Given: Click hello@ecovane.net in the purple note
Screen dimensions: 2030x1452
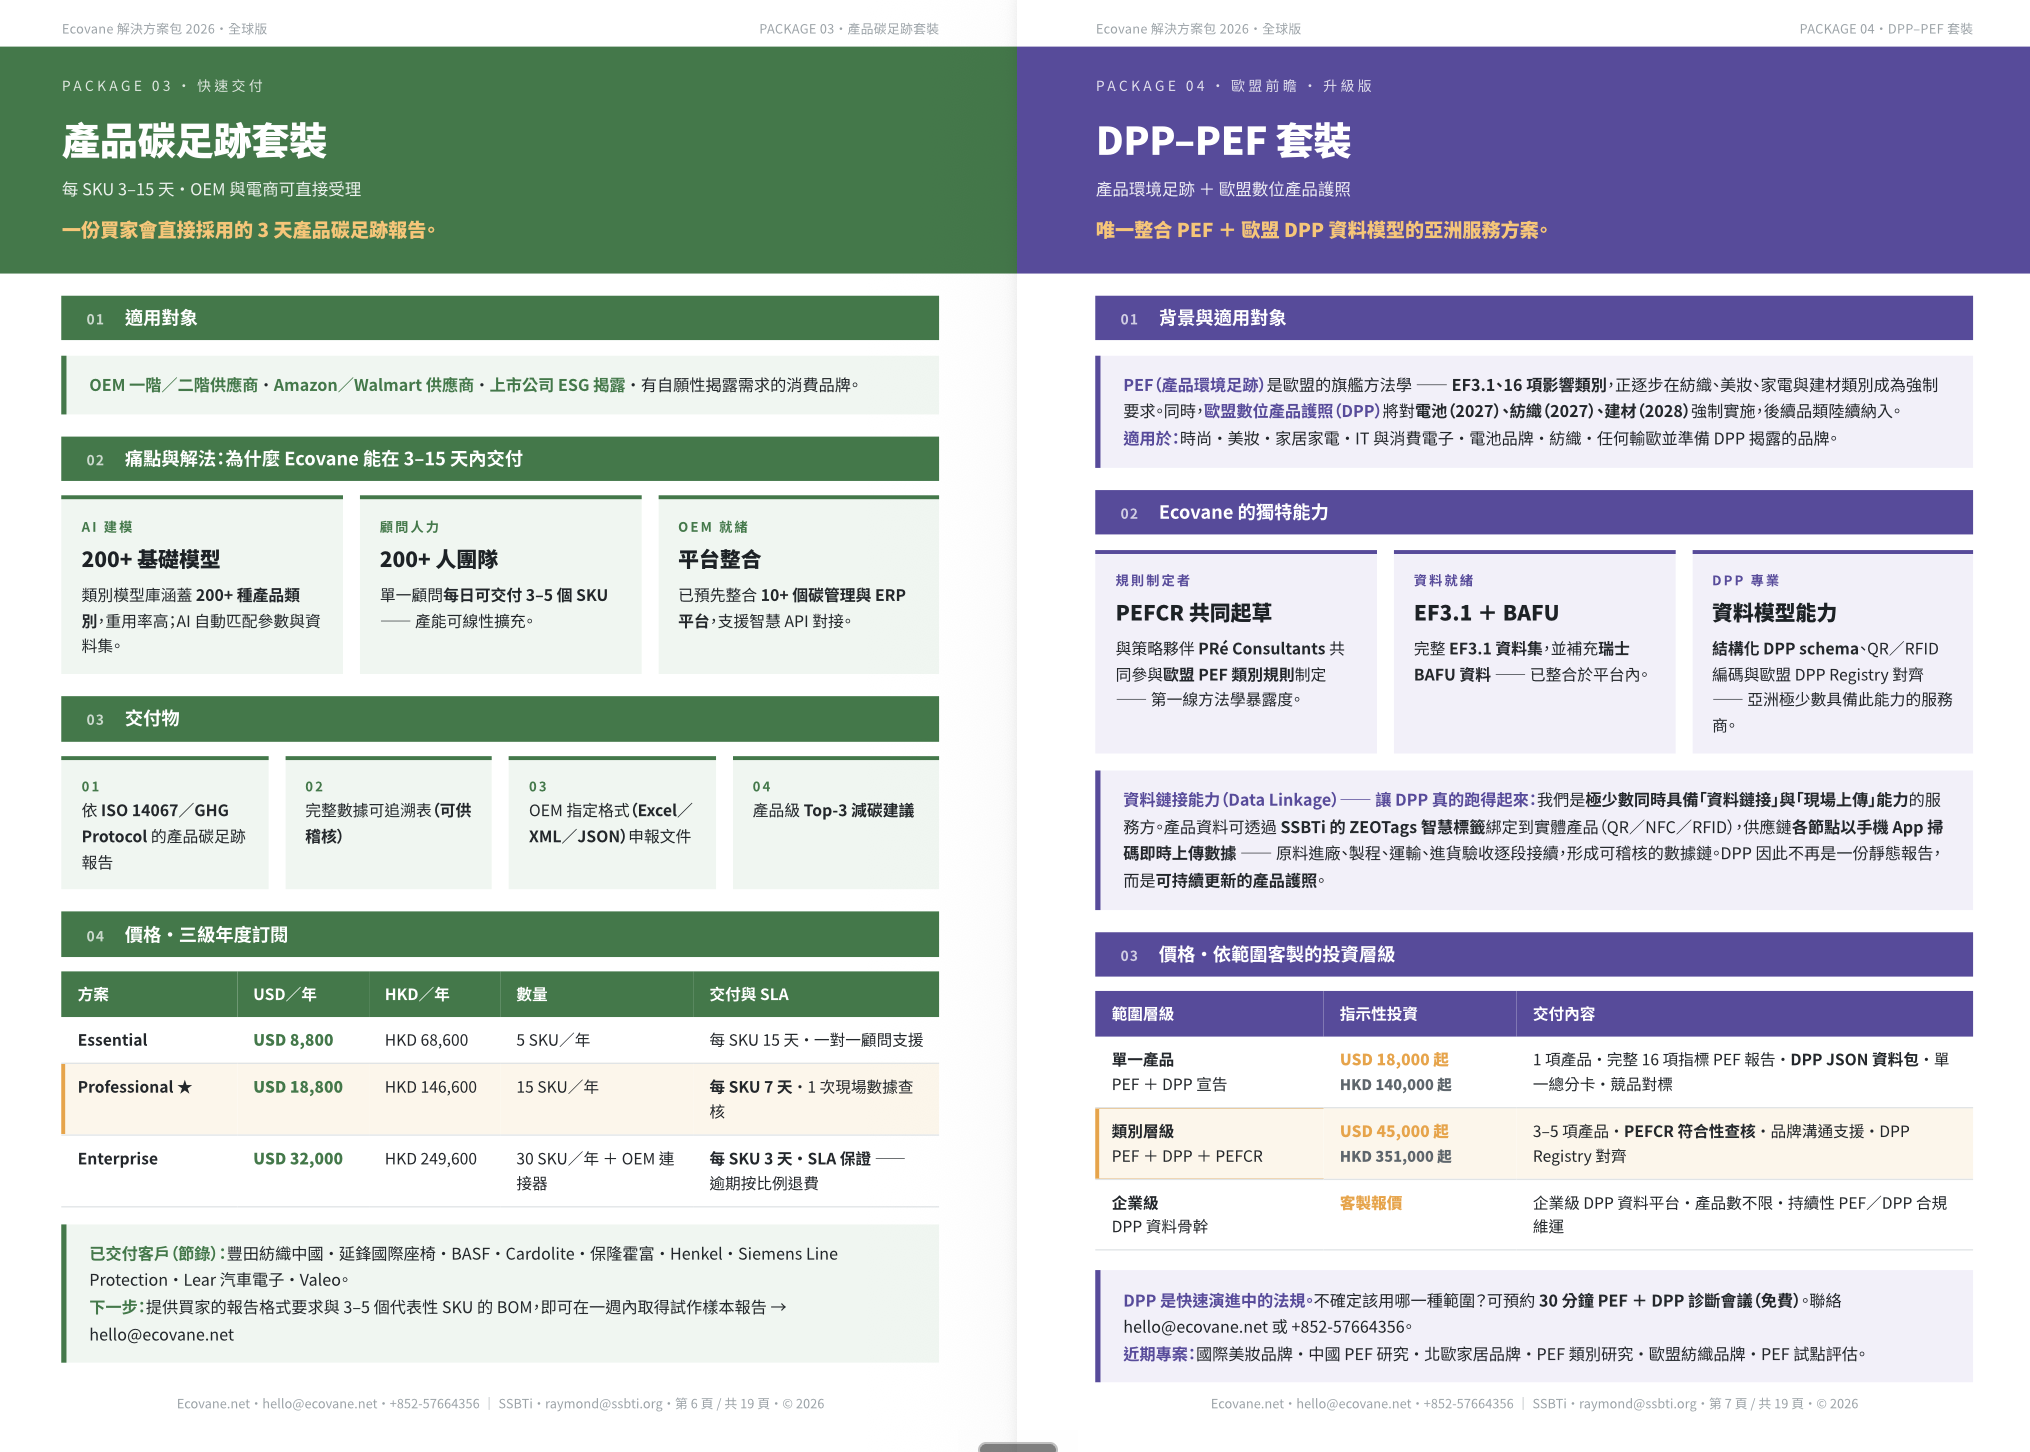Looking at the screenshot, I should point(1195,1327).
